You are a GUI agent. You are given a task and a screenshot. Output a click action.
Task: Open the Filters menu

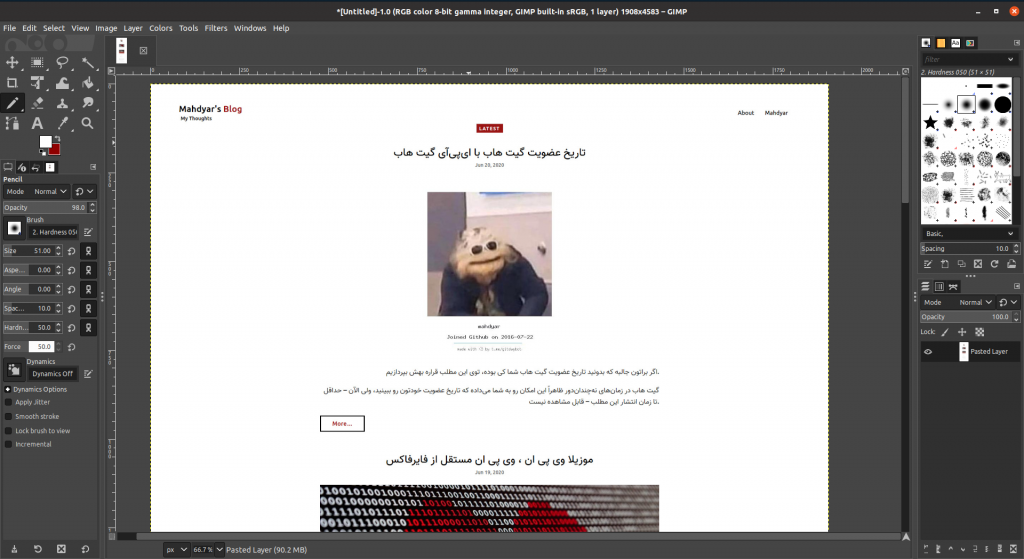point(216,28)
